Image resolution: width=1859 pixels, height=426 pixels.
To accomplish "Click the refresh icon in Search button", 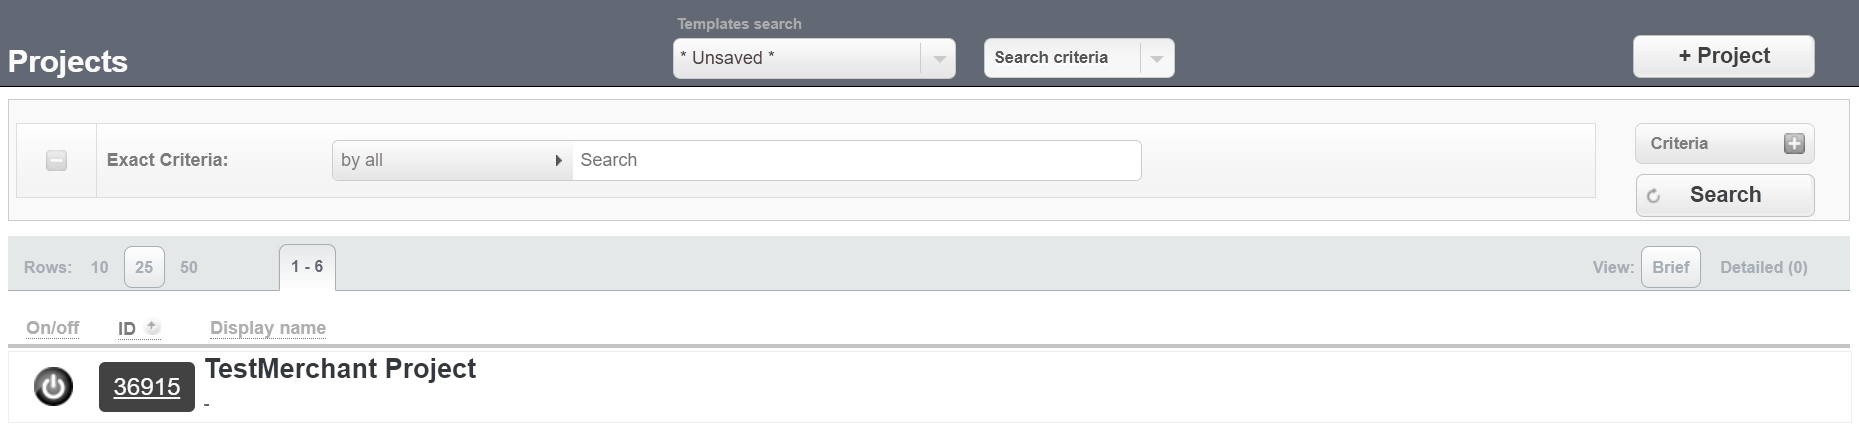I will click(1654, 196).
